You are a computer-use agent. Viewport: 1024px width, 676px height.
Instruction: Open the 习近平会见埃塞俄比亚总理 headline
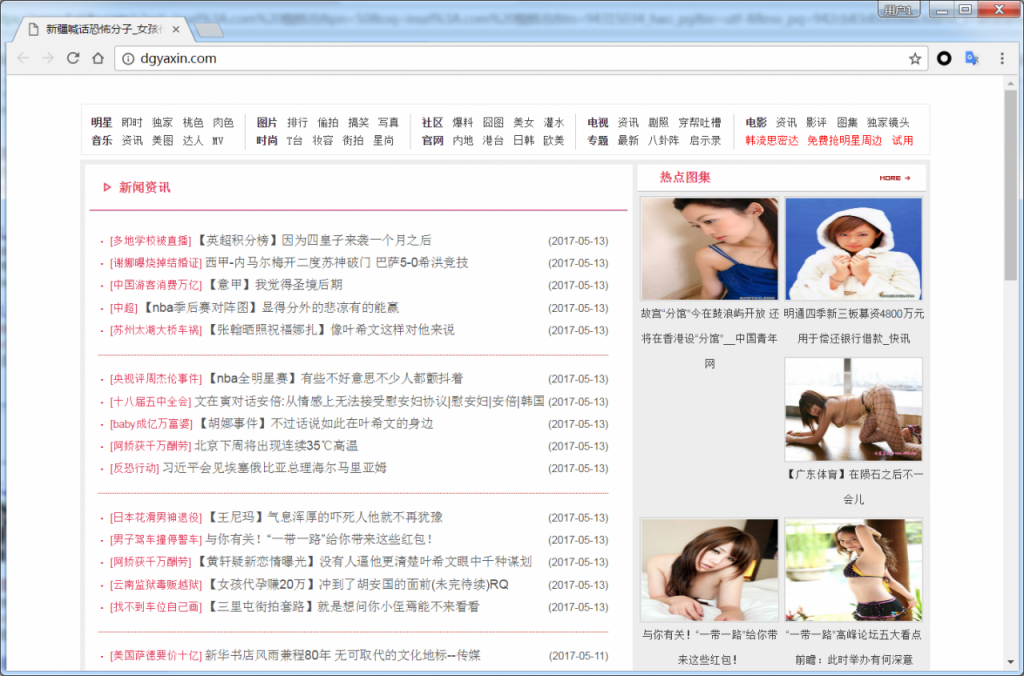[275, 468]
